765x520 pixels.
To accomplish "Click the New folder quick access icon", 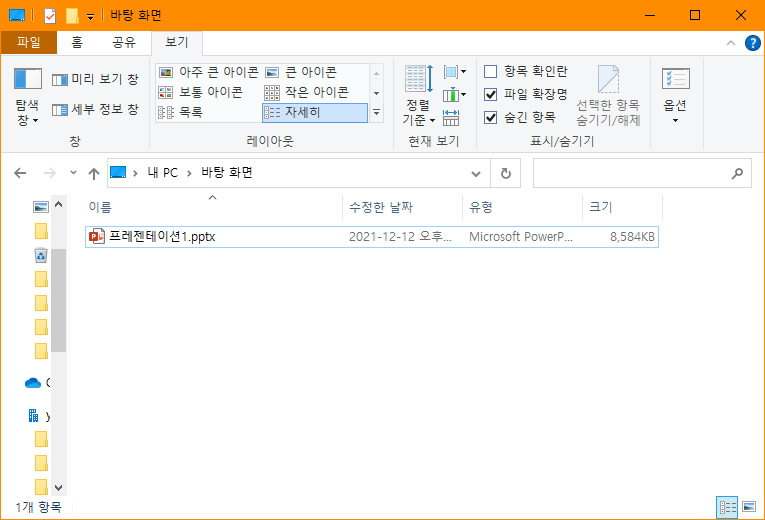I will click(72, 16).
